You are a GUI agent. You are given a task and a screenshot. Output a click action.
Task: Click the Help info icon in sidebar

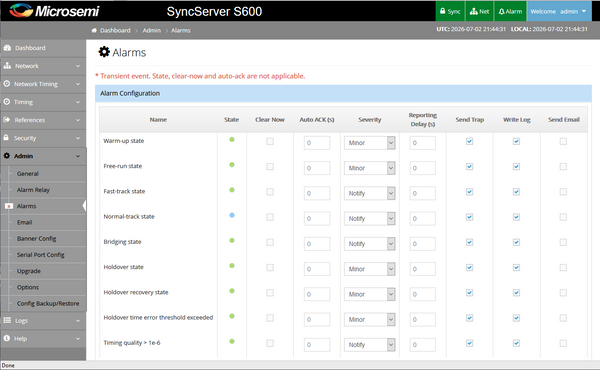coord(7,338)
